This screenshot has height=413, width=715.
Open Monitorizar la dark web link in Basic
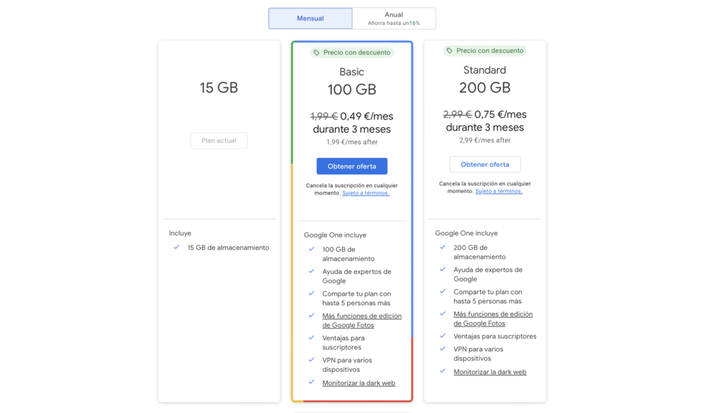pyautogui.click(x=359, y=383)
